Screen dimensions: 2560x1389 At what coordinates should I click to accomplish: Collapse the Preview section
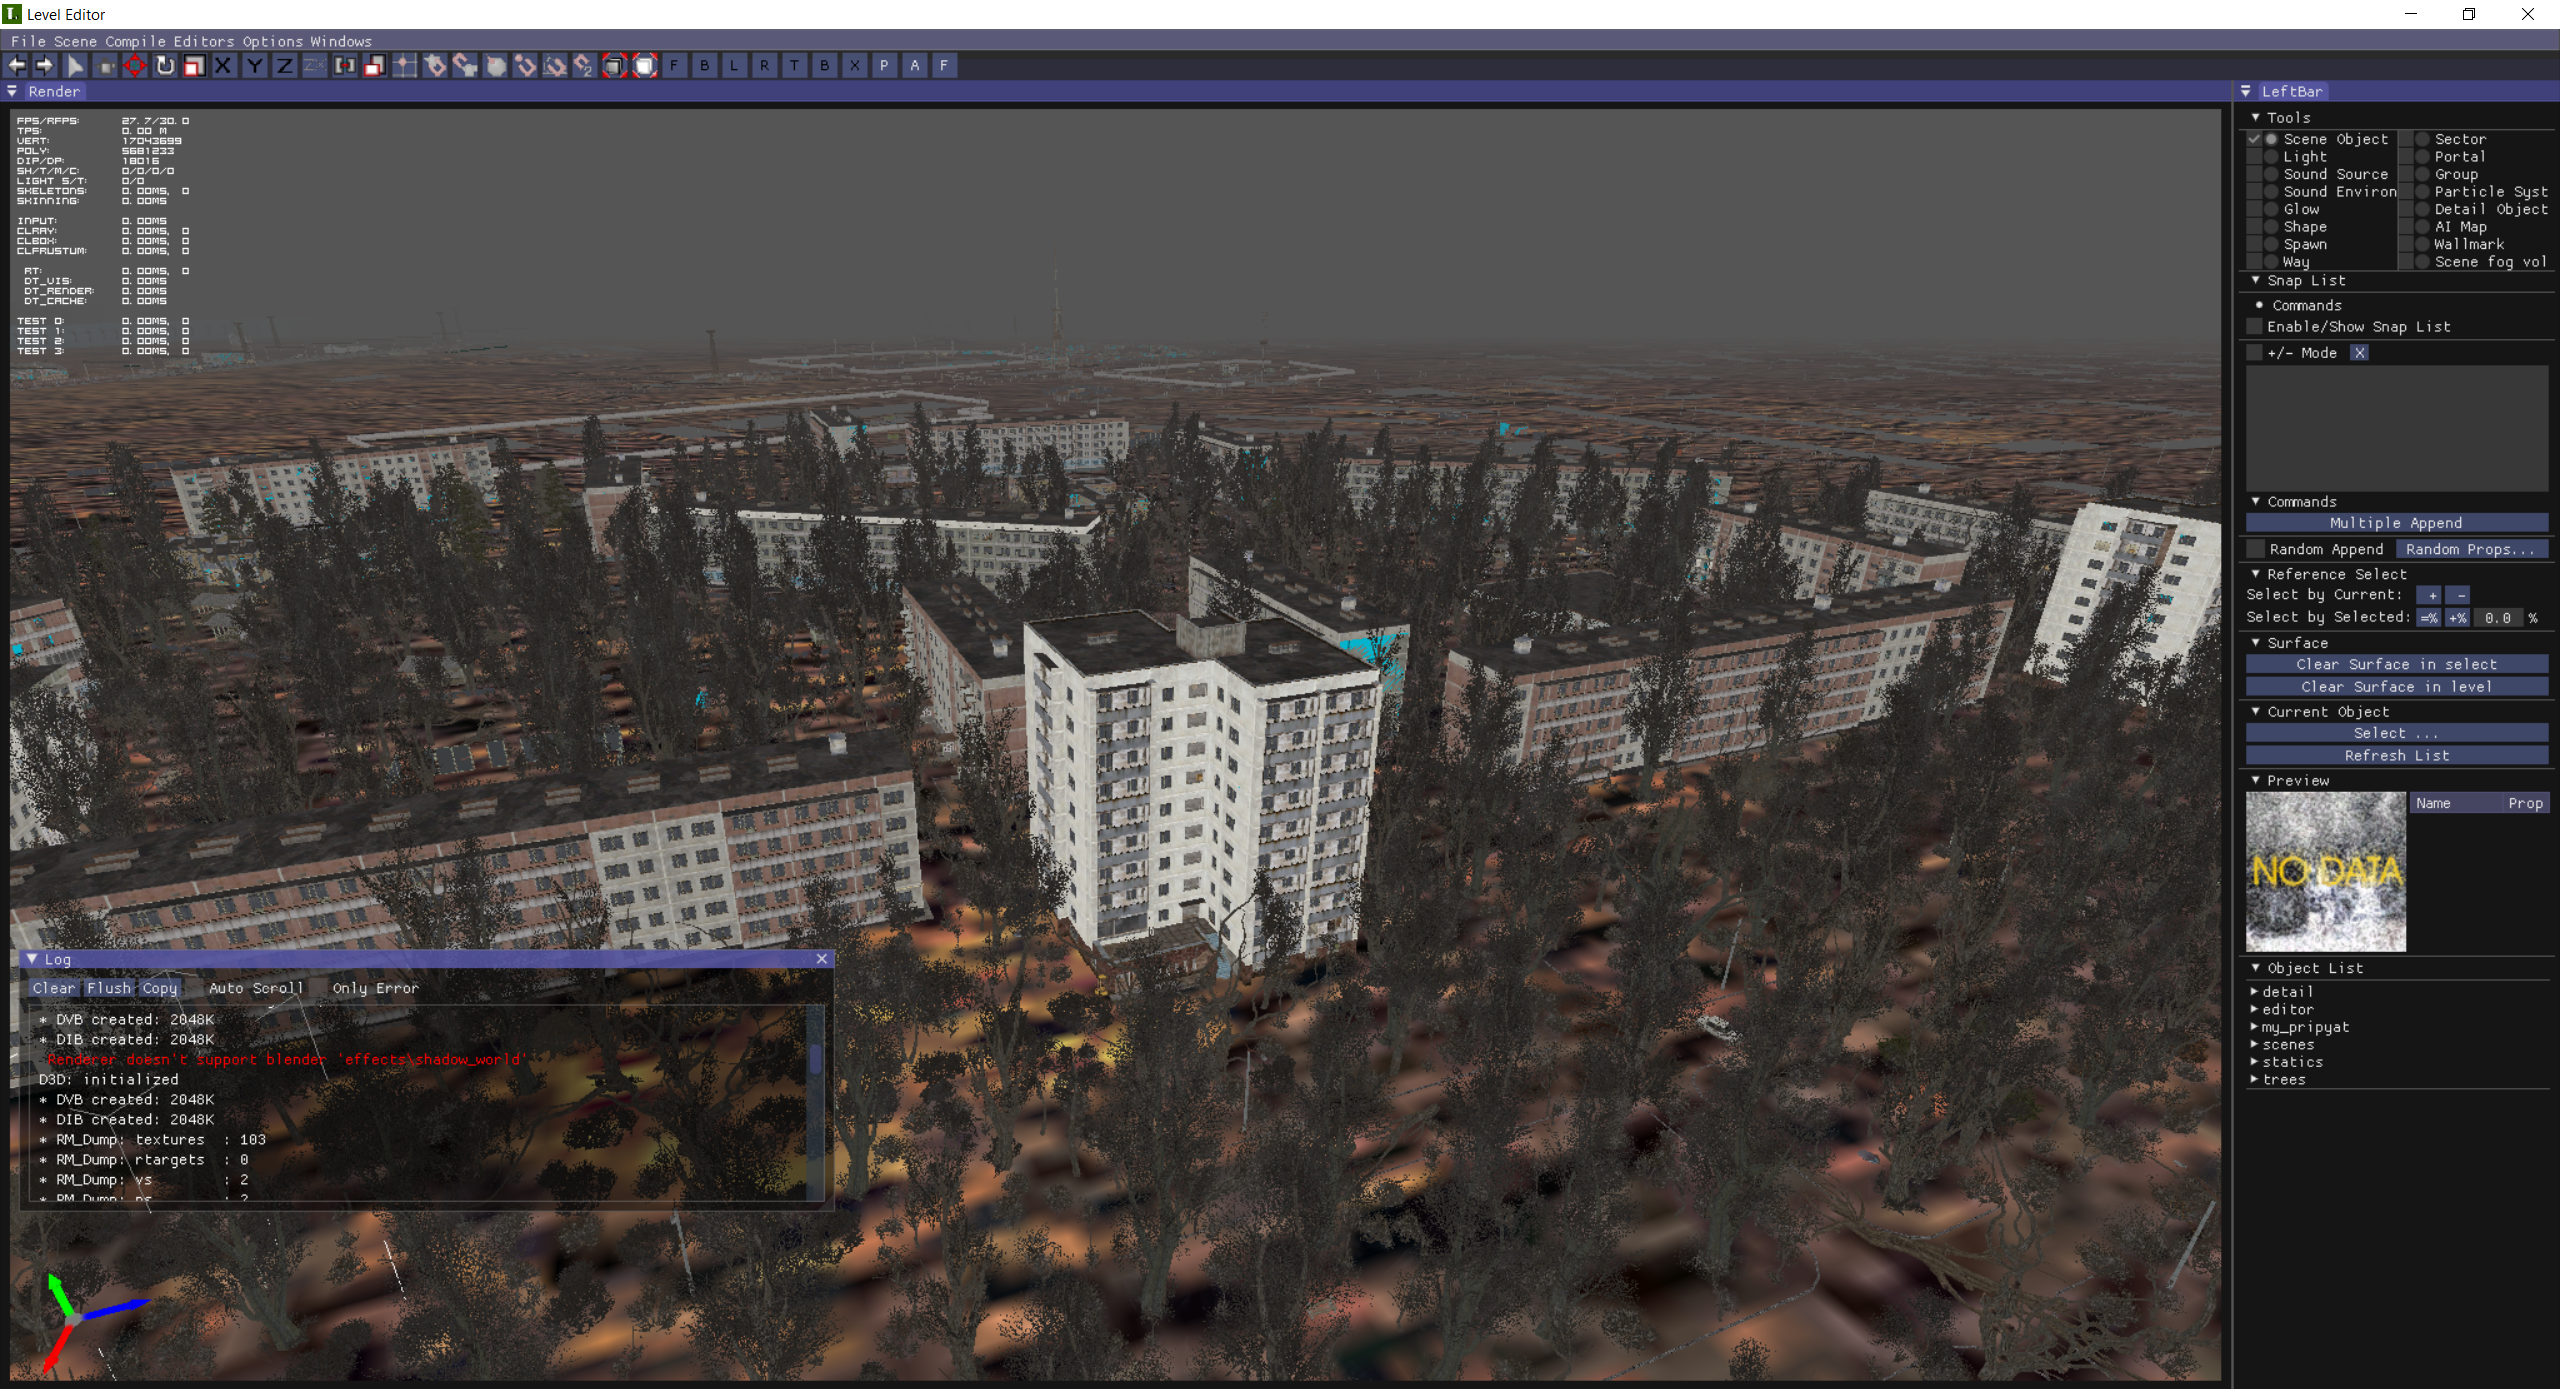2256,781
